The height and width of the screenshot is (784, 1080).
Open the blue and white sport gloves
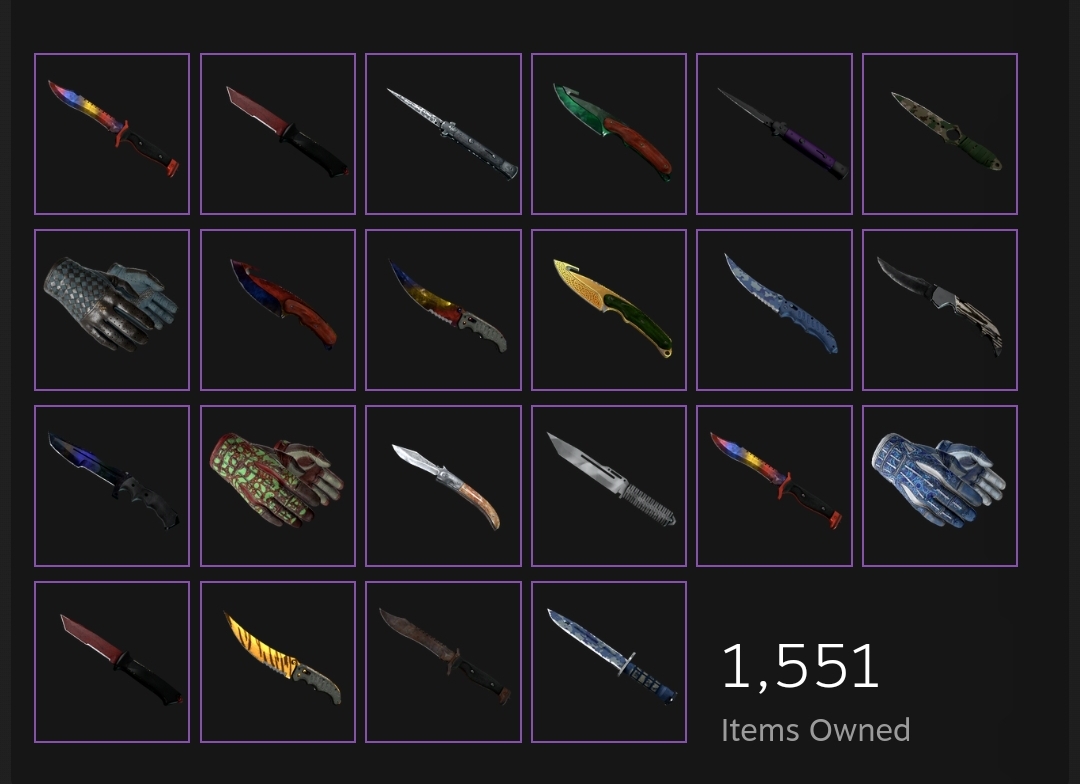point(939,486)
